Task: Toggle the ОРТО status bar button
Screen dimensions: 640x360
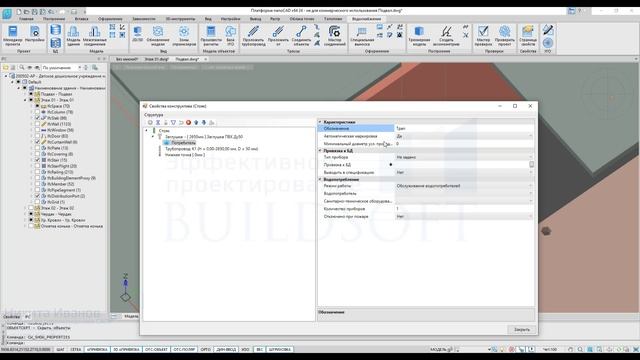Action: [x=206, y=349]
